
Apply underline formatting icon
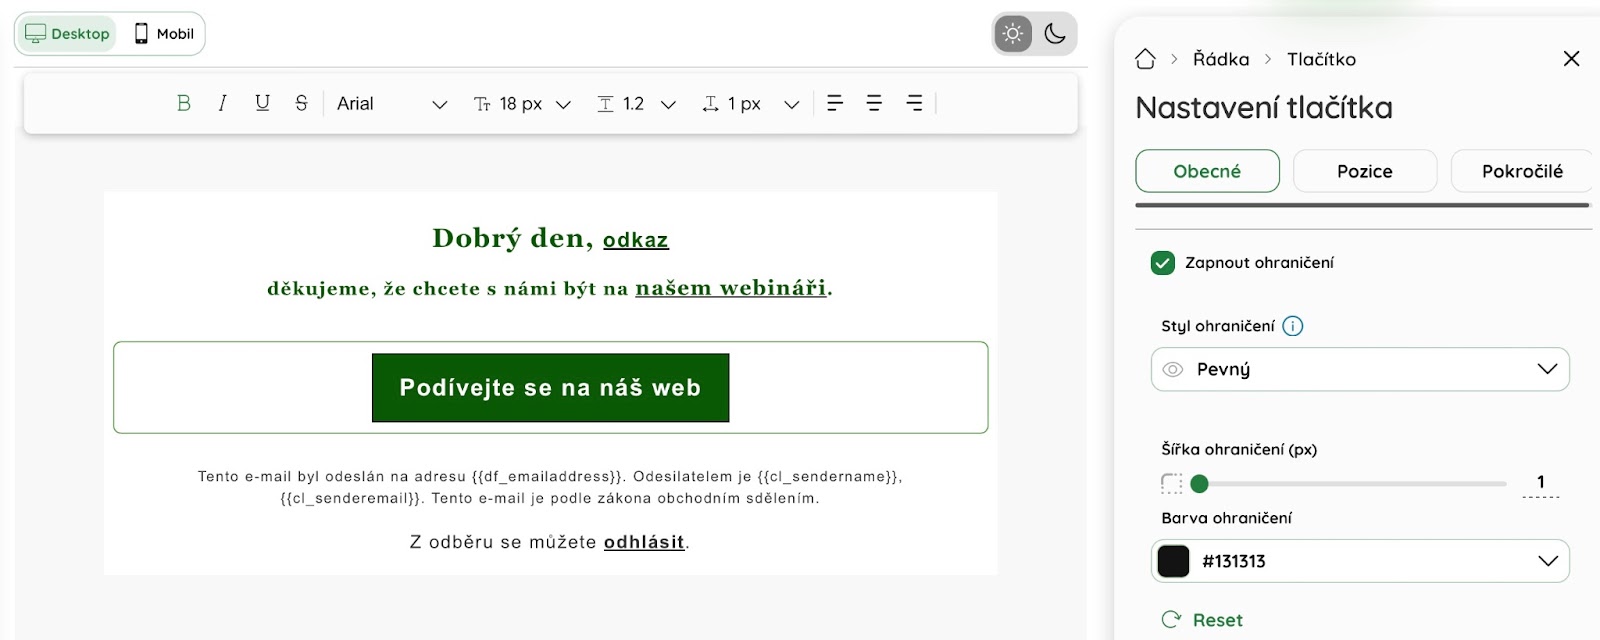262,103
